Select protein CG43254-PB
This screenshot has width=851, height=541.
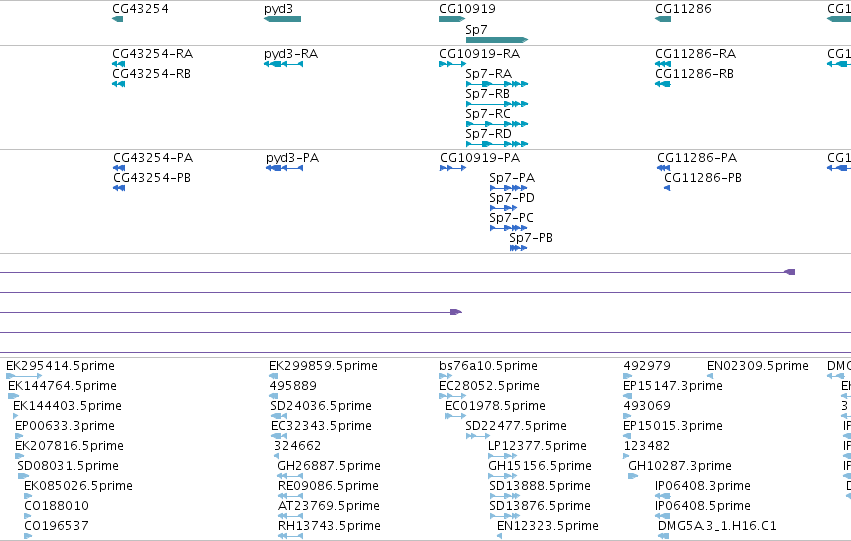119,188
